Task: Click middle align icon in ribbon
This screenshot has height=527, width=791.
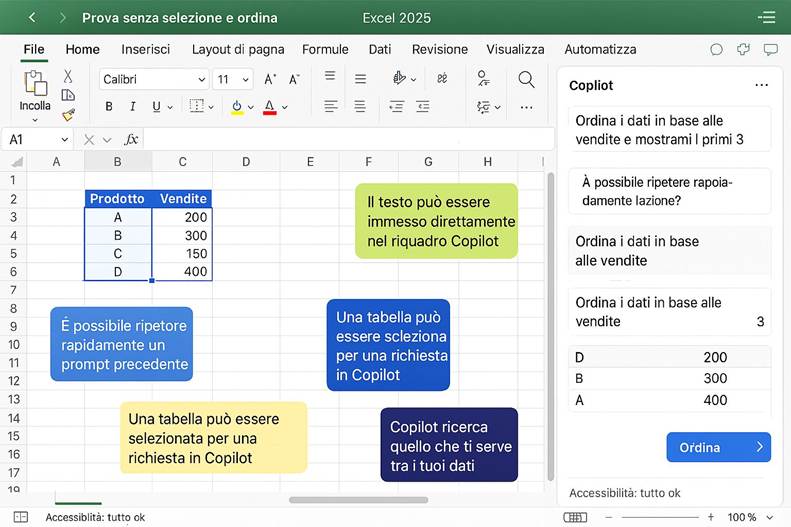Action: click(360, 79)
